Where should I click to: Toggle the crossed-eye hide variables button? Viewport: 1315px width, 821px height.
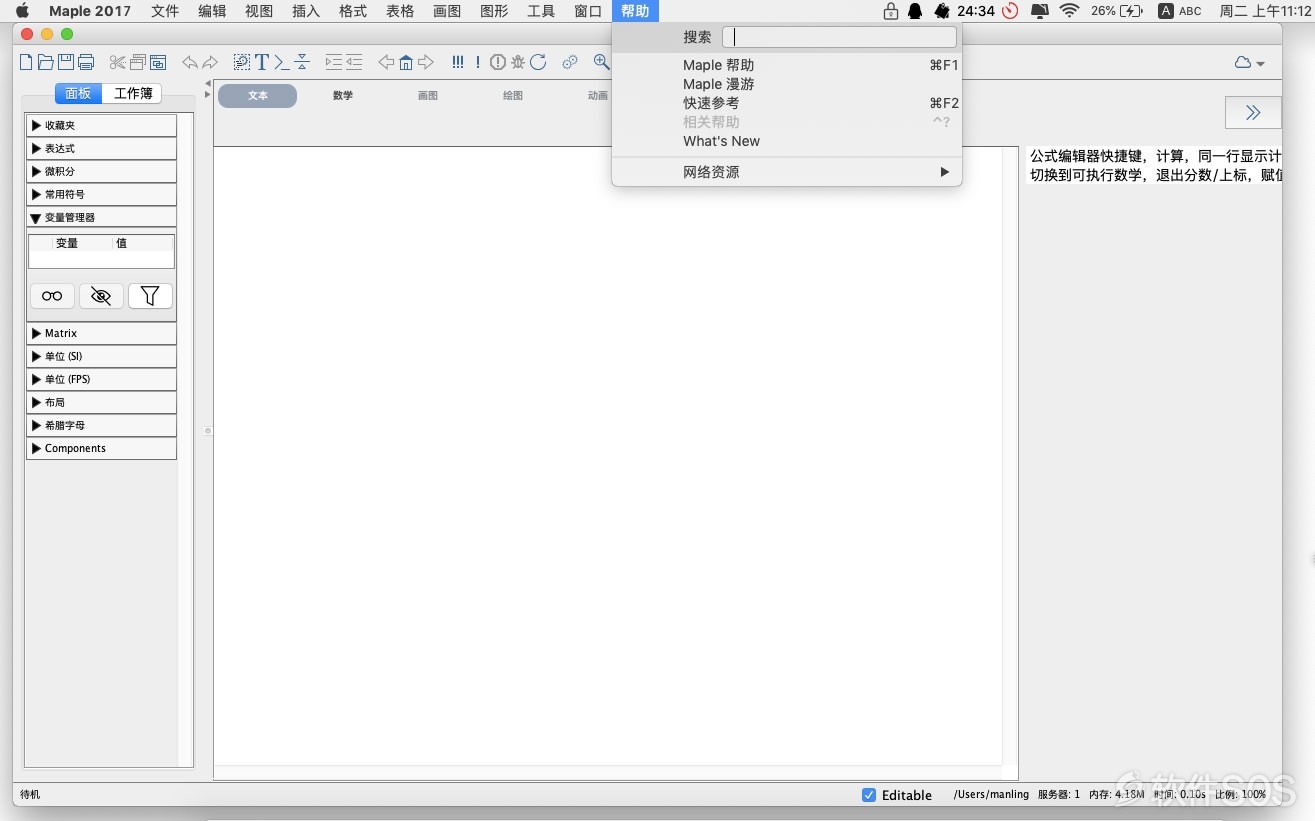coord(101,296)
